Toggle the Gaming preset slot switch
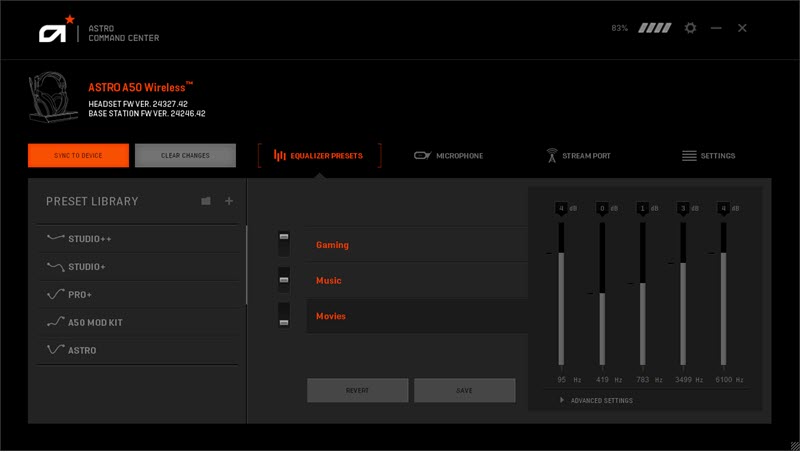The width and height of the screenshot is (800, 452). click(x=284, y=243)
